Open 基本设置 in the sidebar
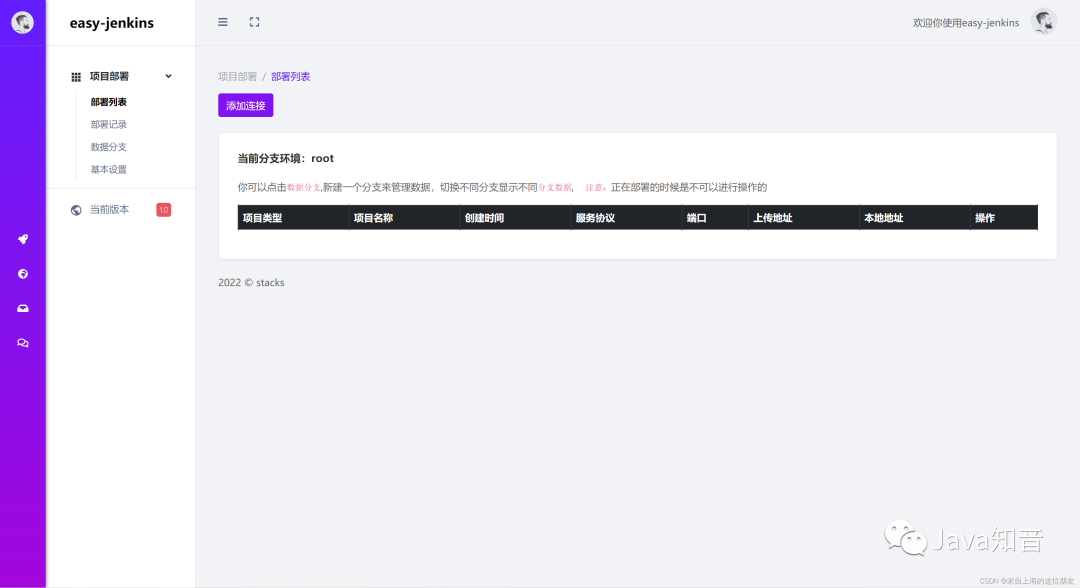 click(108, 169)
